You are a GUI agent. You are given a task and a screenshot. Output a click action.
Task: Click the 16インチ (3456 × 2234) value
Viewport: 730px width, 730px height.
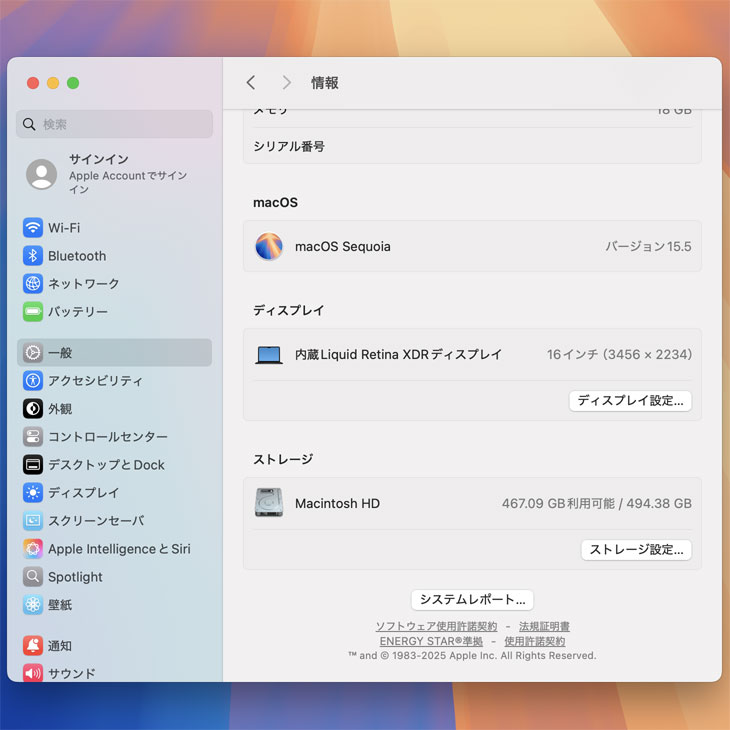click(619, 355)
